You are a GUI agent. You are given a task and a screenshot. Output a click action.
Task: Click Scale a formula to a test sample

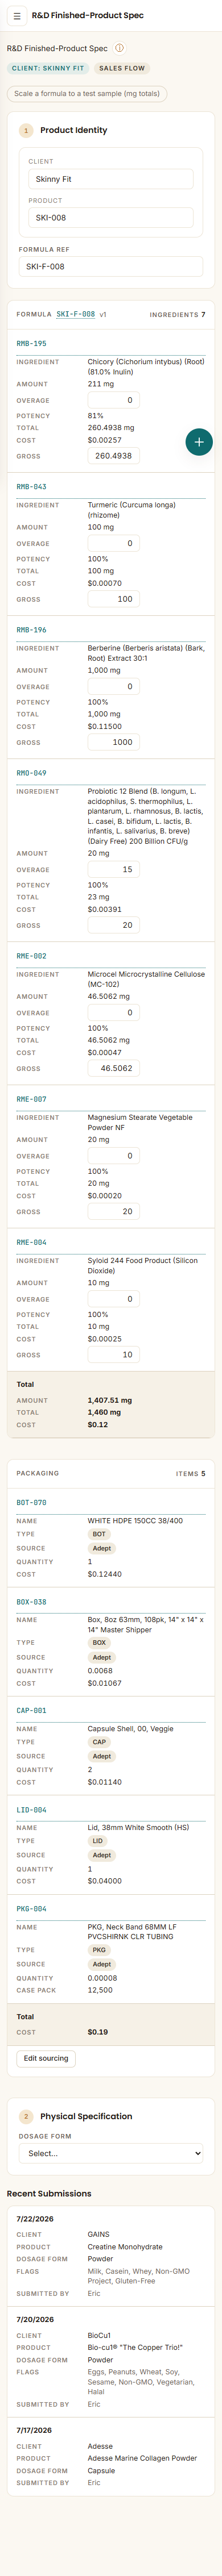(x=87, y=94)
